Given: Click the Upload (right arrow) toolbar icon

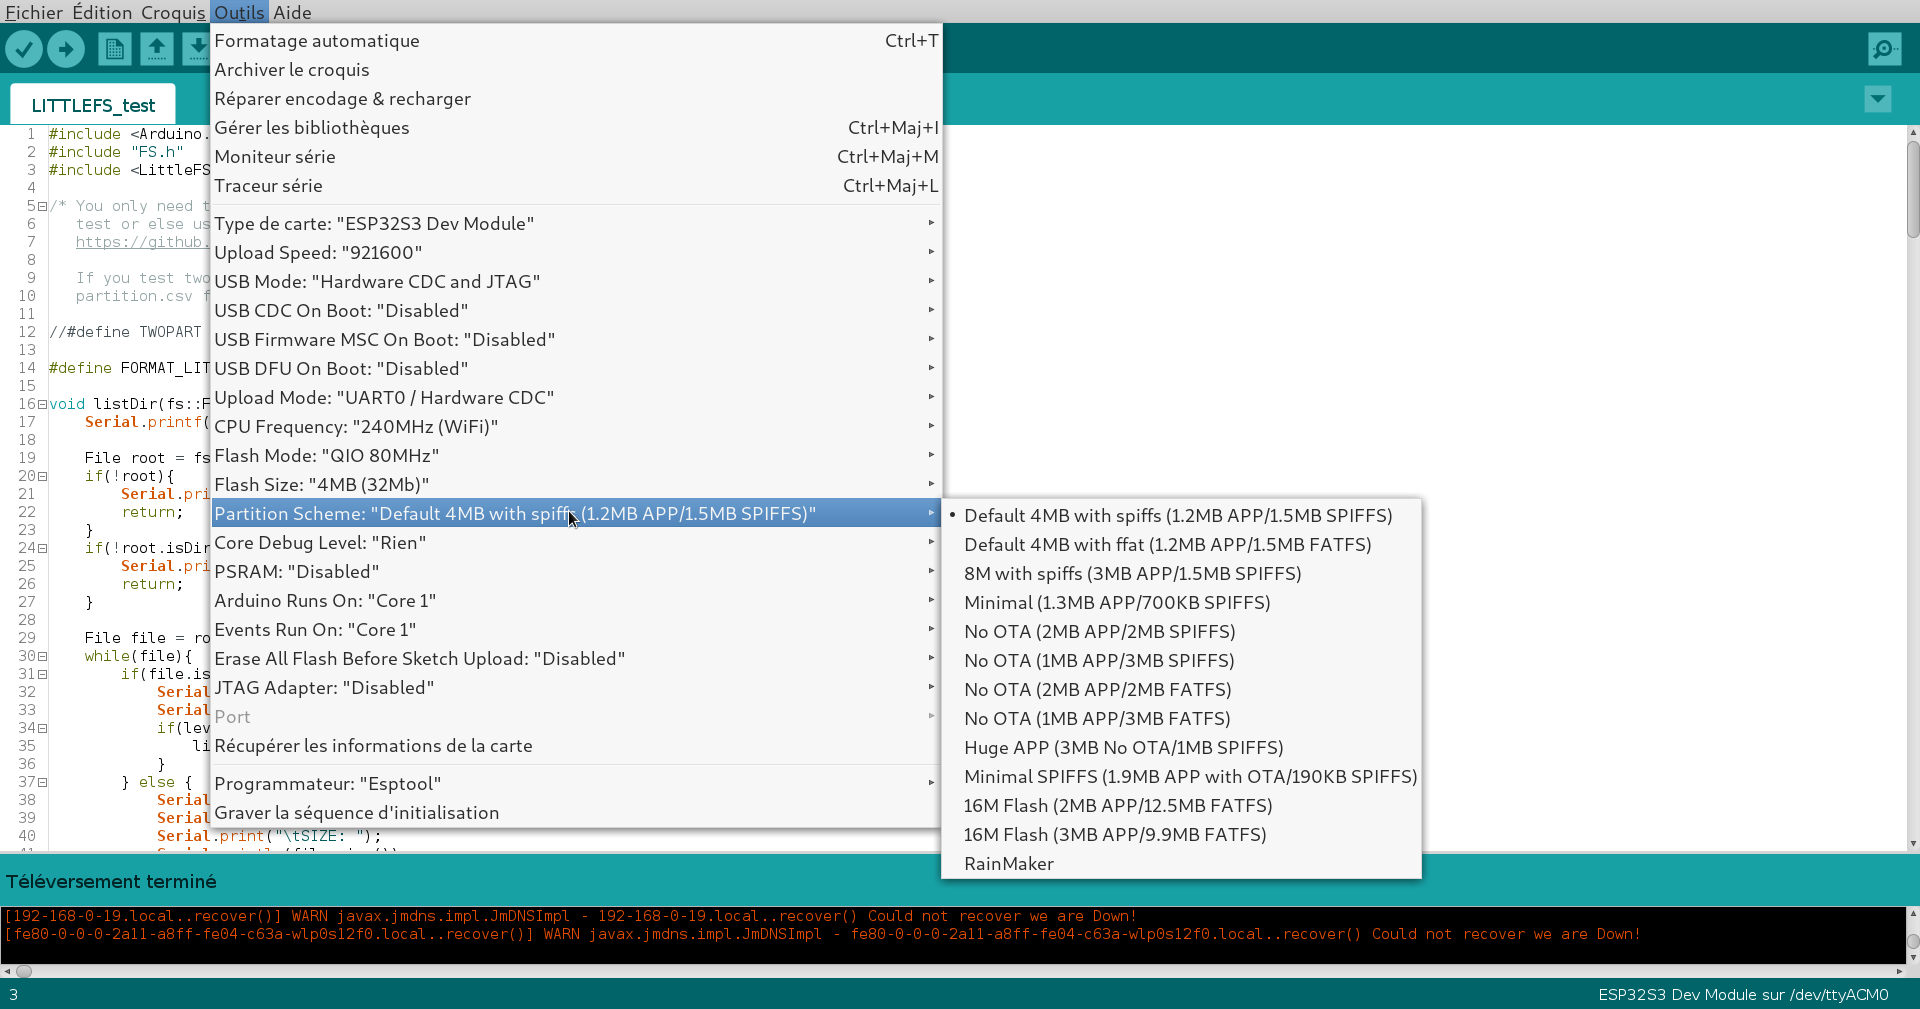Looking at the screenshot, I should (x=66, y=48).
